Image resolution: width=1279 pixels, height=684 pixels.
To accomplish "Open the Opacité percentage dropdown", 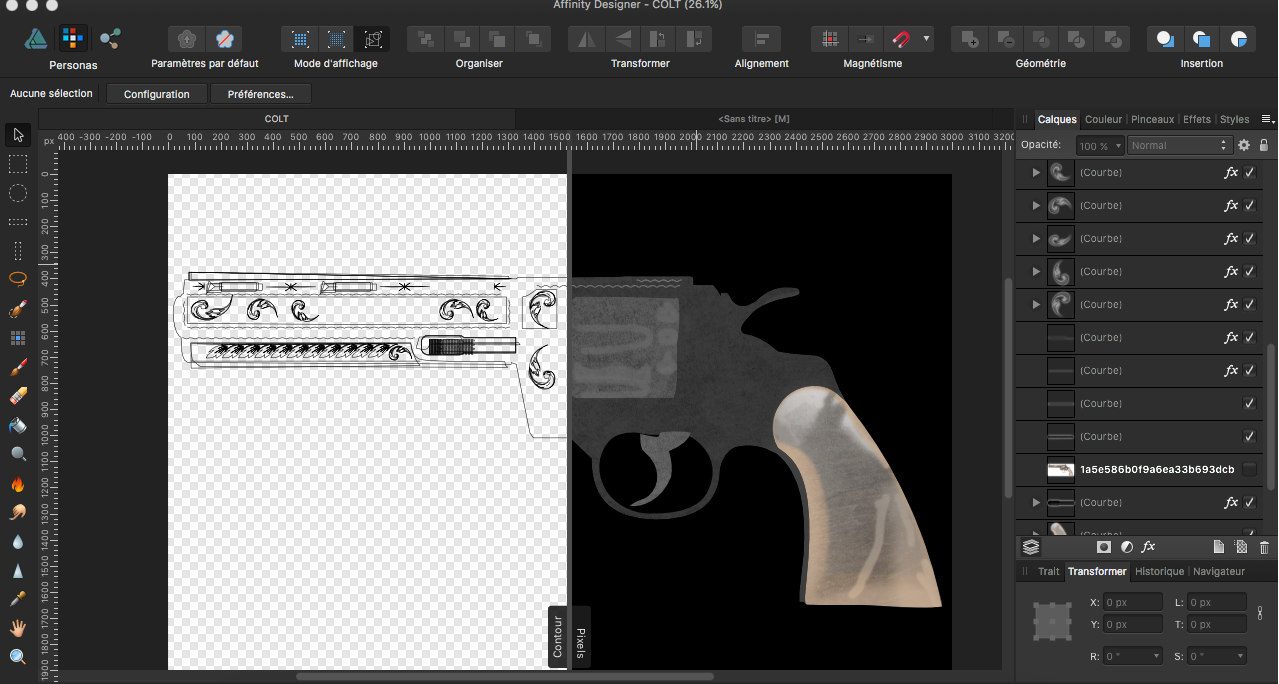I will pyautogui.click(x=1119, y=146).
